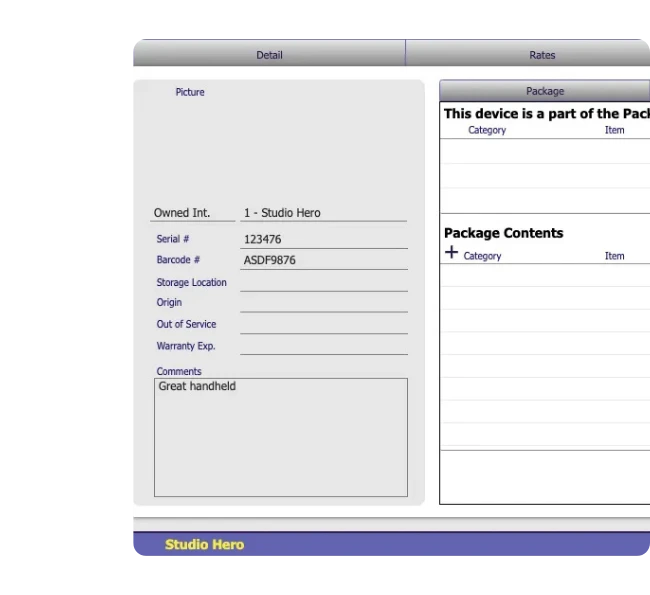Click the Origin input field
Viewport: 650px width, 595px height.
pos(324,303)
